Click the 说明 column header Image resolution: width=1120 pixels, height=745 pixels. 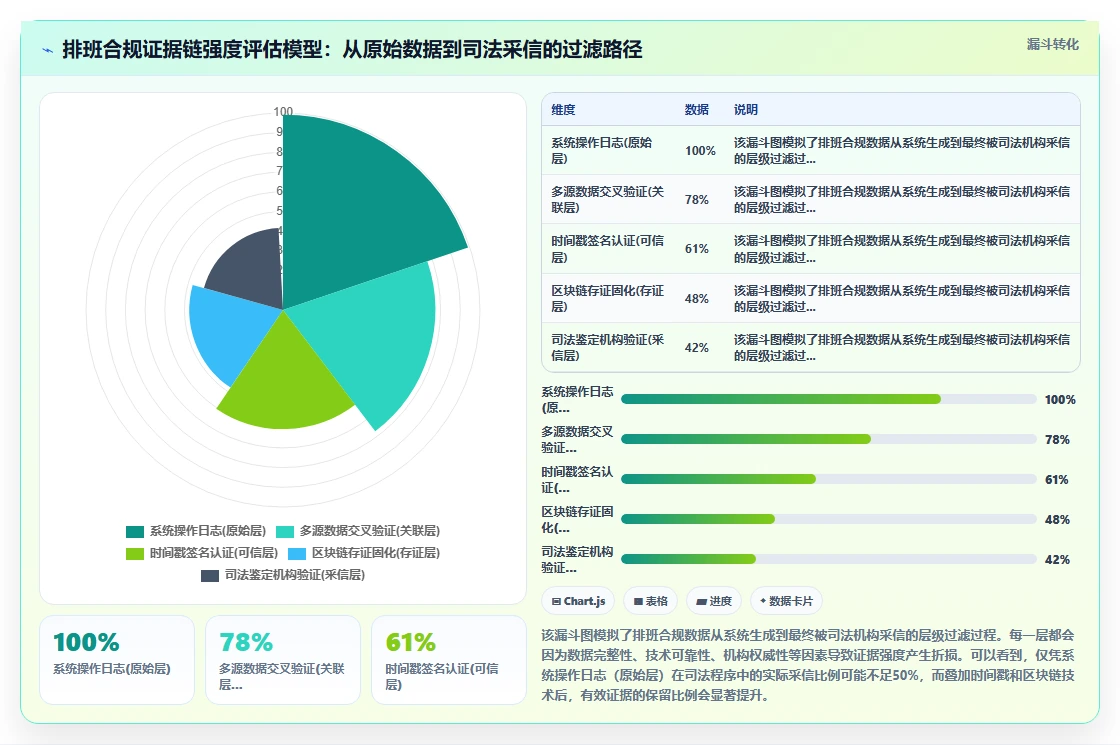point(746,109)
